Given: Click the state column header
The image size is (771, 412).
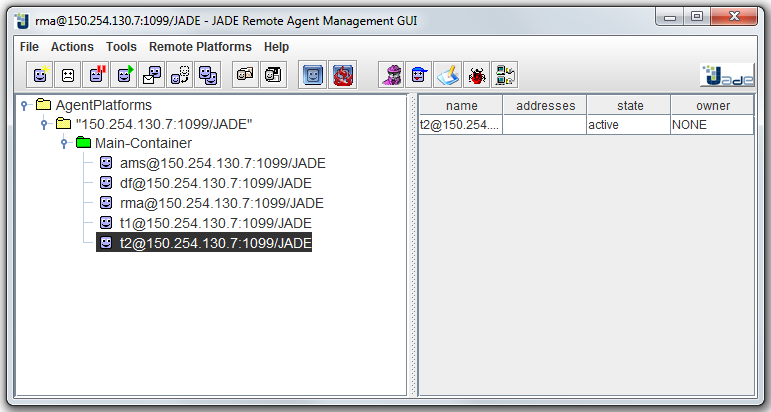Looking at the screenshot, I should 629,105.
